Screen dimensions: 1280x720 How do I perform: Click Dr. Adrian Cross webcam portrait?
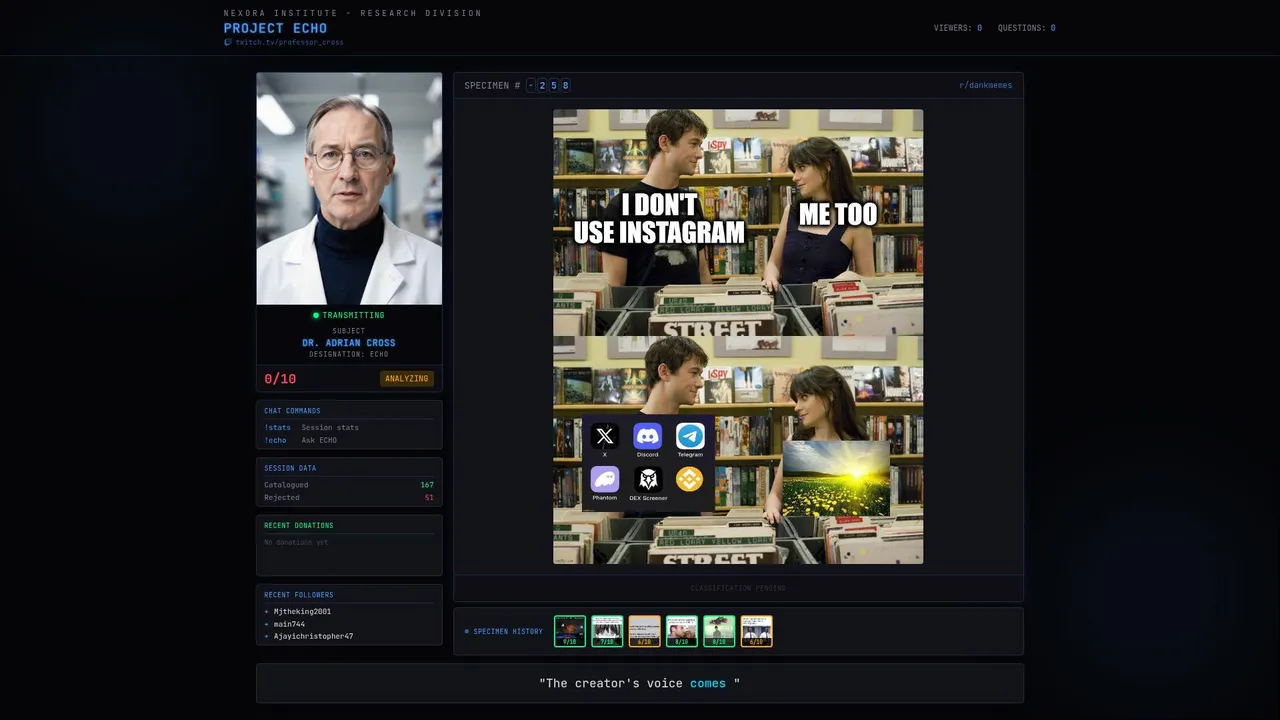click(x=349, y=188)
